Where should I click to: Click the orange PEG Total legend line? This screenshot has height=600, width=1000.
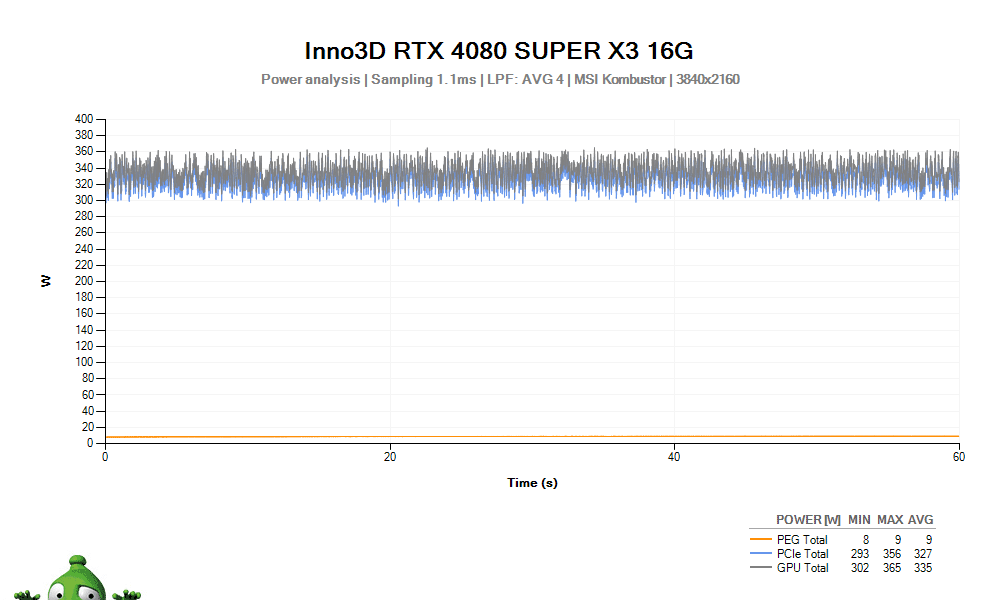click(x=761, y=540)
